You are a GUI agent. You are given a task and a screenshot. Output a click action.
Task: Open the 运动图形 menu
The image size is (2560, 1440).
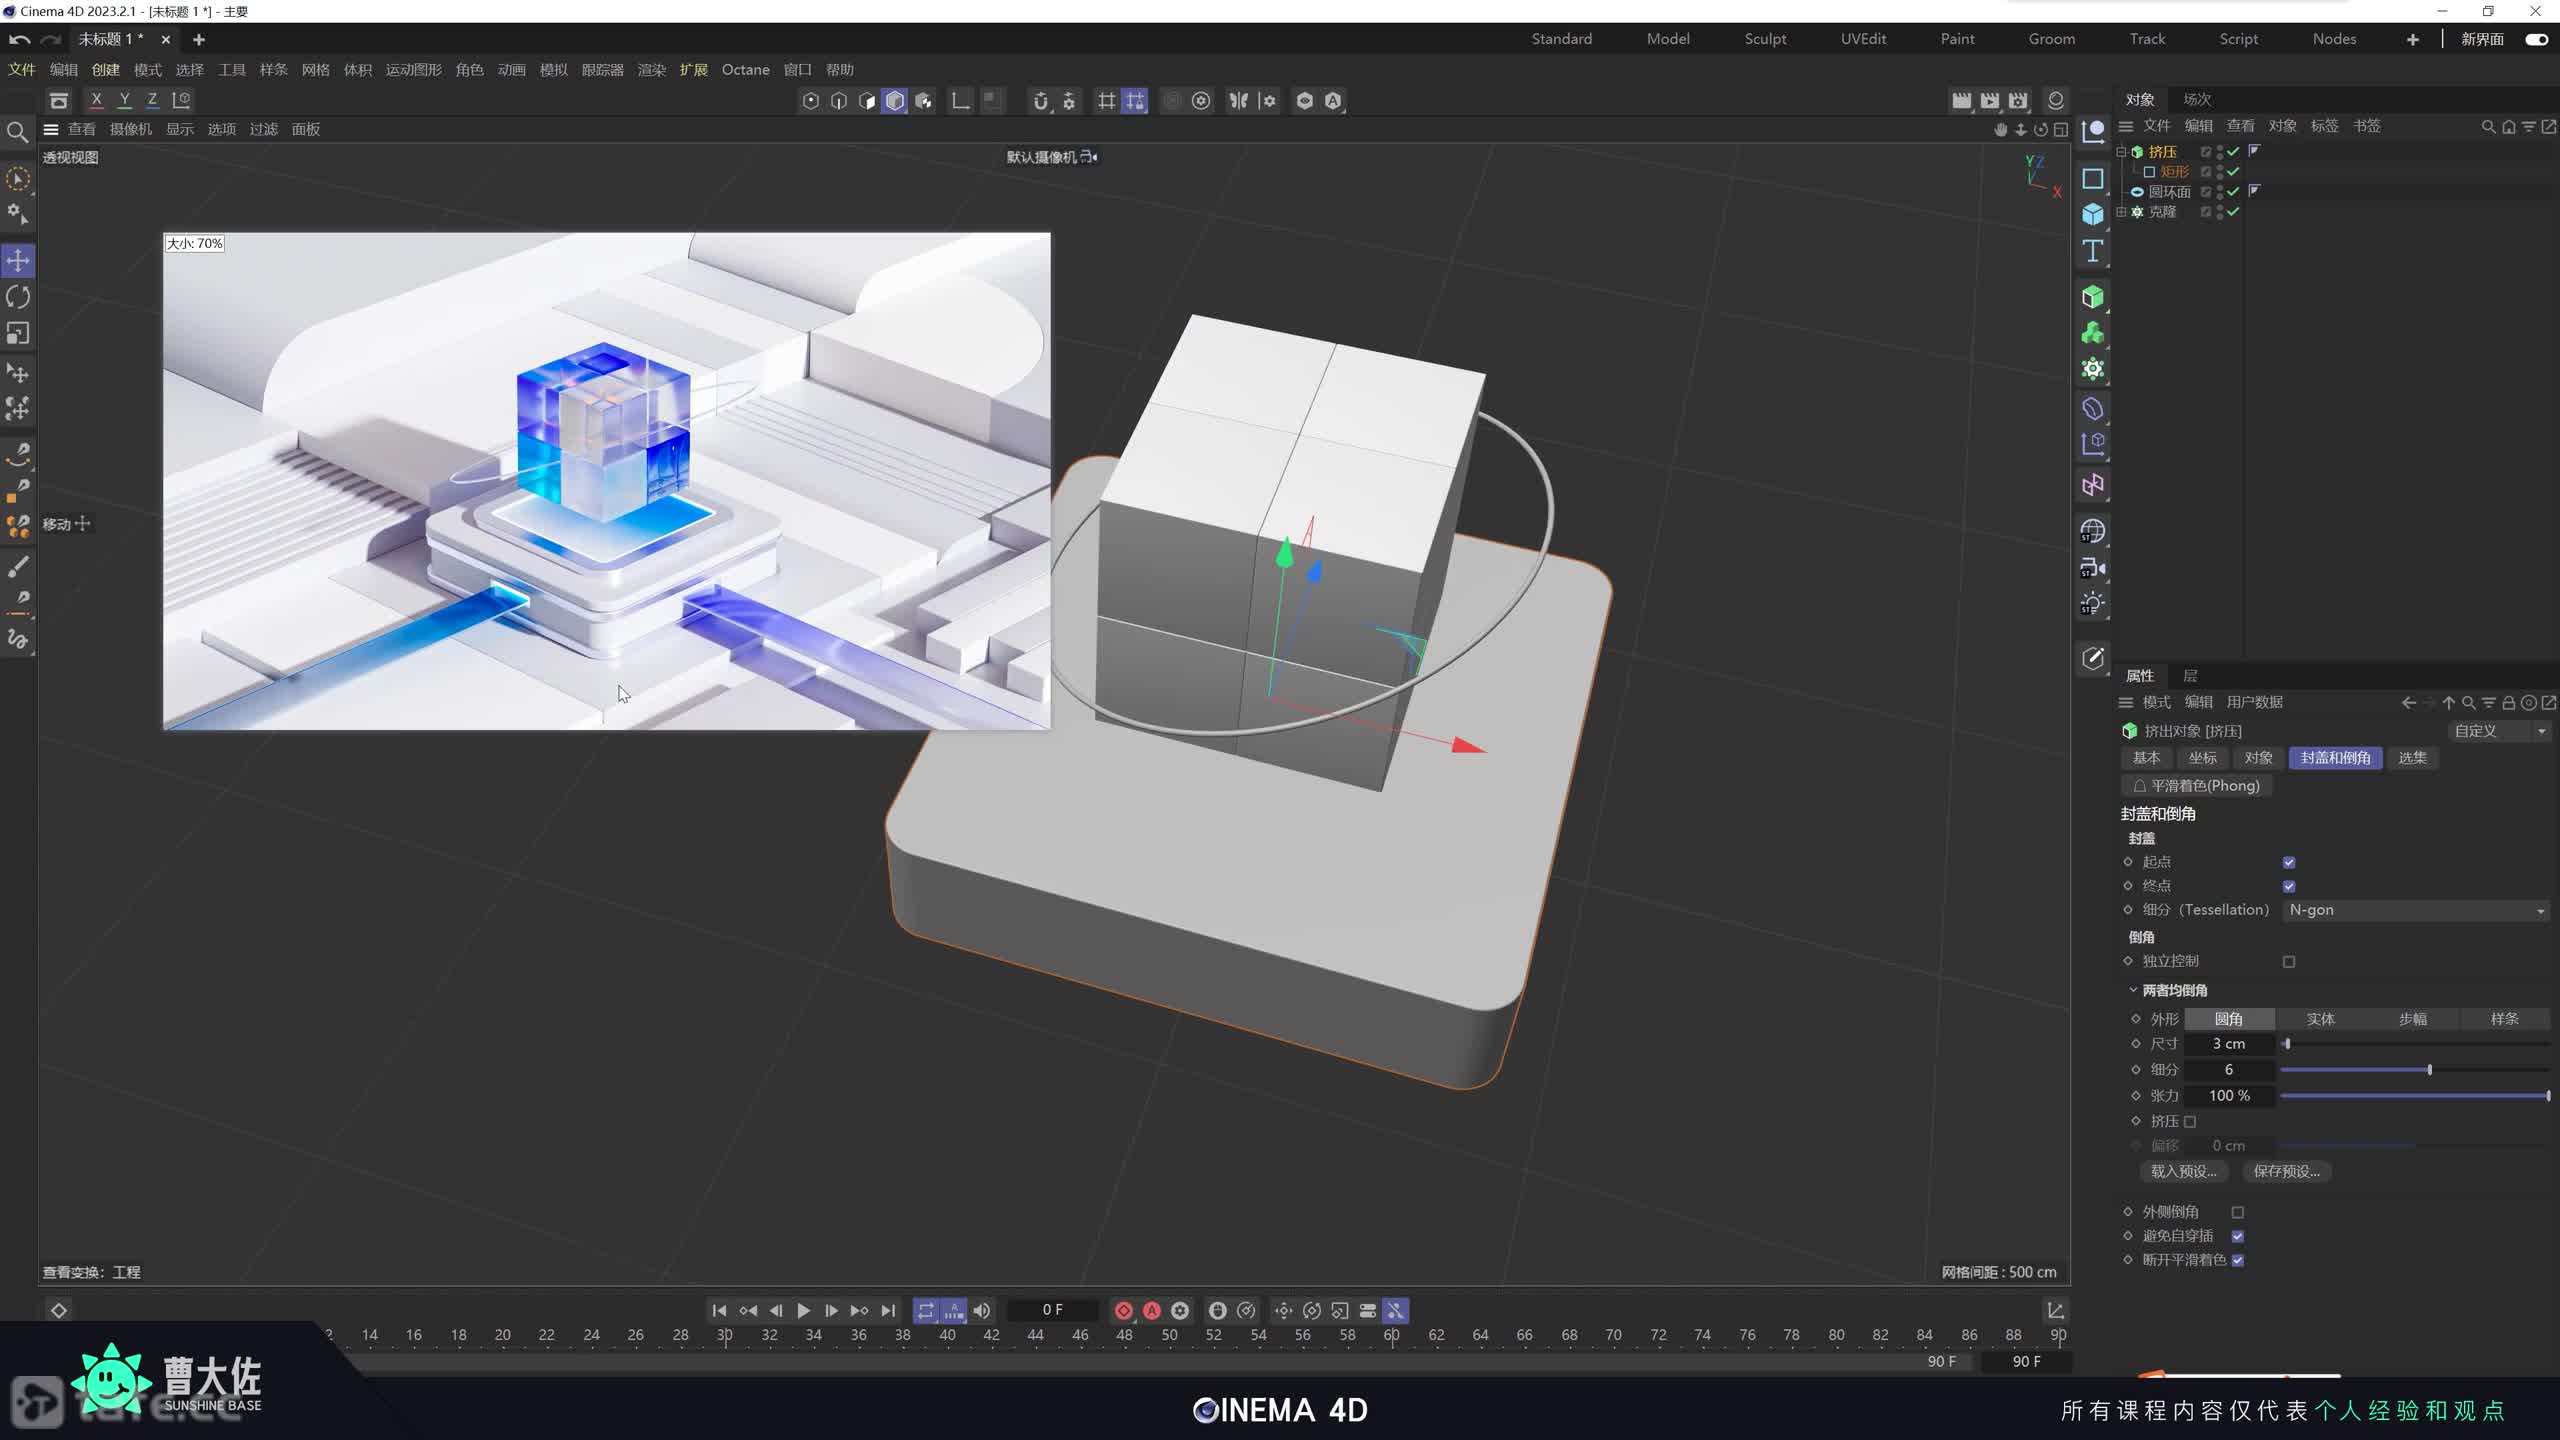coord(413,70)
